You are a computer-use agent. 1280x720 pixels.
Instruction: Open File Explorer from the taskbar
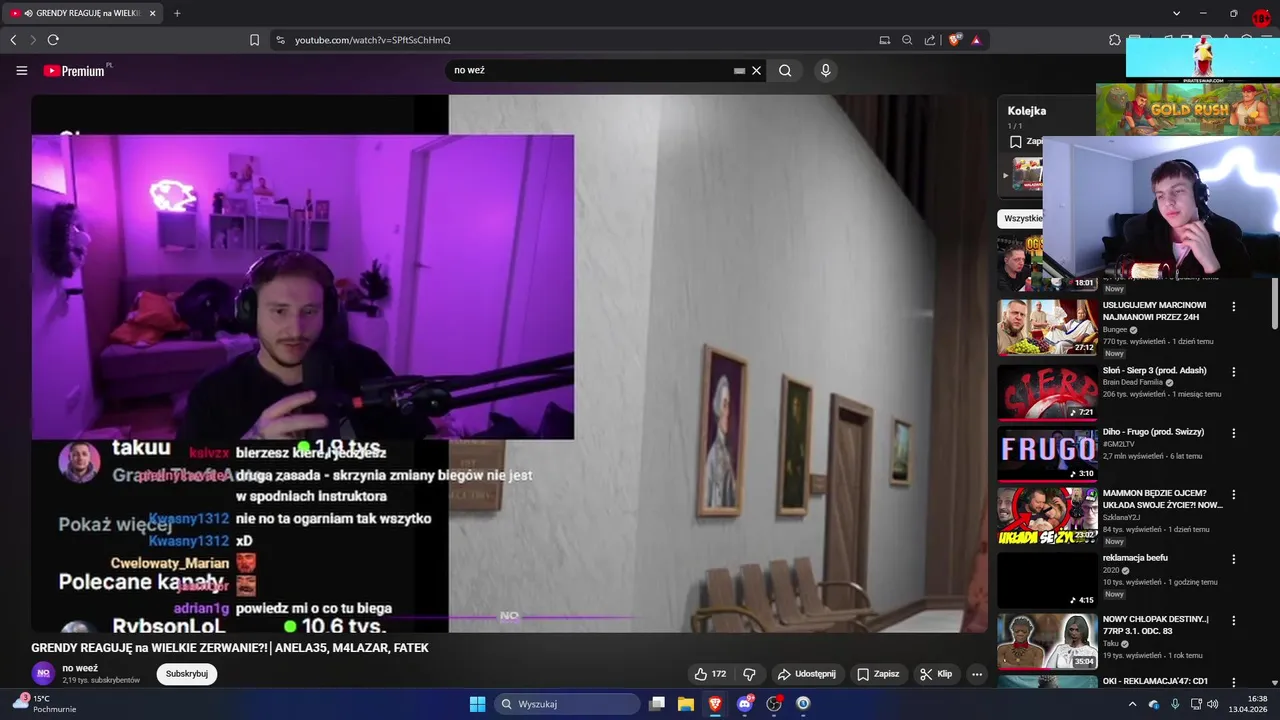coord(686,704)
